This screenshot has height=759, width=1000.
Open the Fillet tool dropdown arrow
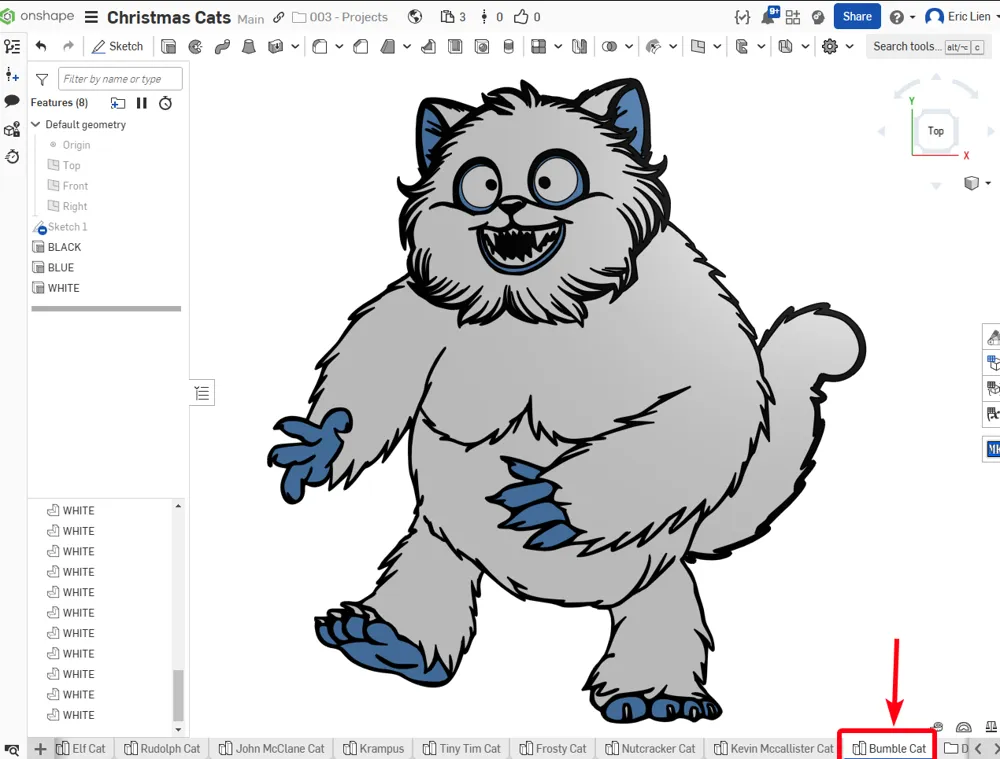339,47
